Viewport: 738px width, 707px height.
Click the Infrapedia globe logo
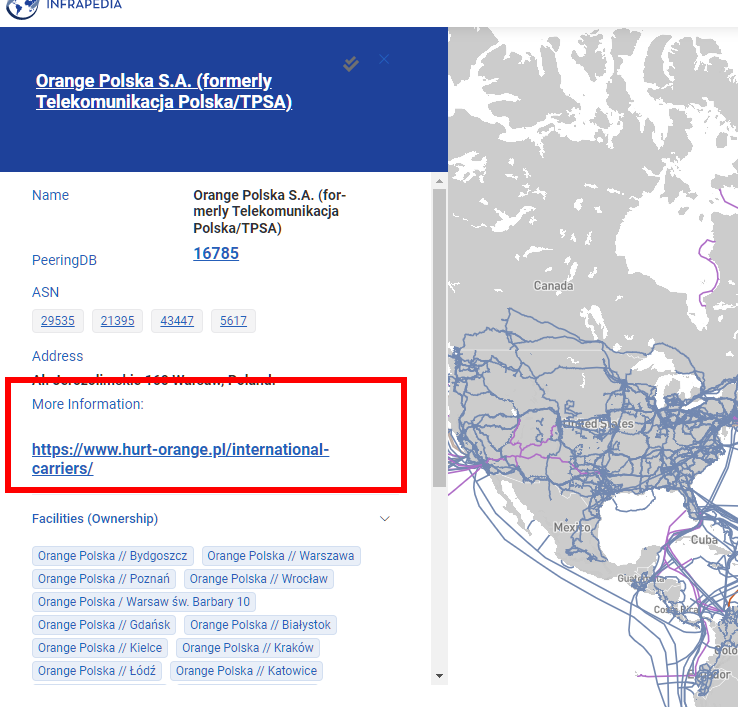[x=22, y=8]
